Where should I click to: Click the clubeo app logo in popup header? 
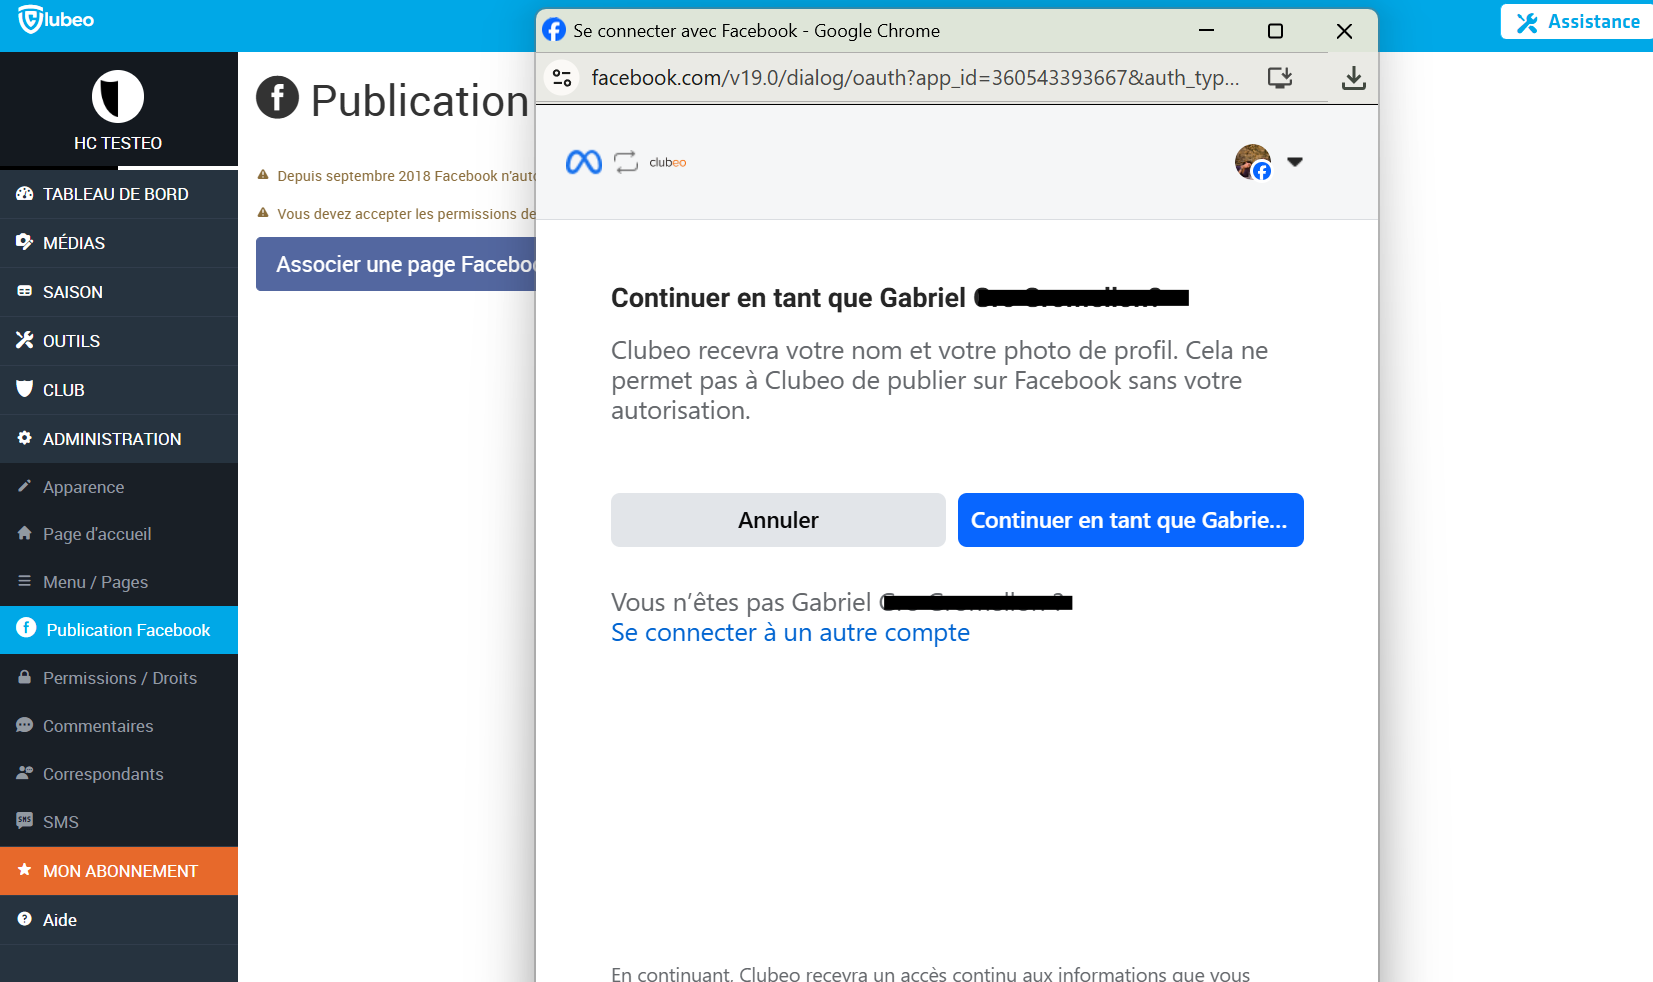(x=668, y=162)
